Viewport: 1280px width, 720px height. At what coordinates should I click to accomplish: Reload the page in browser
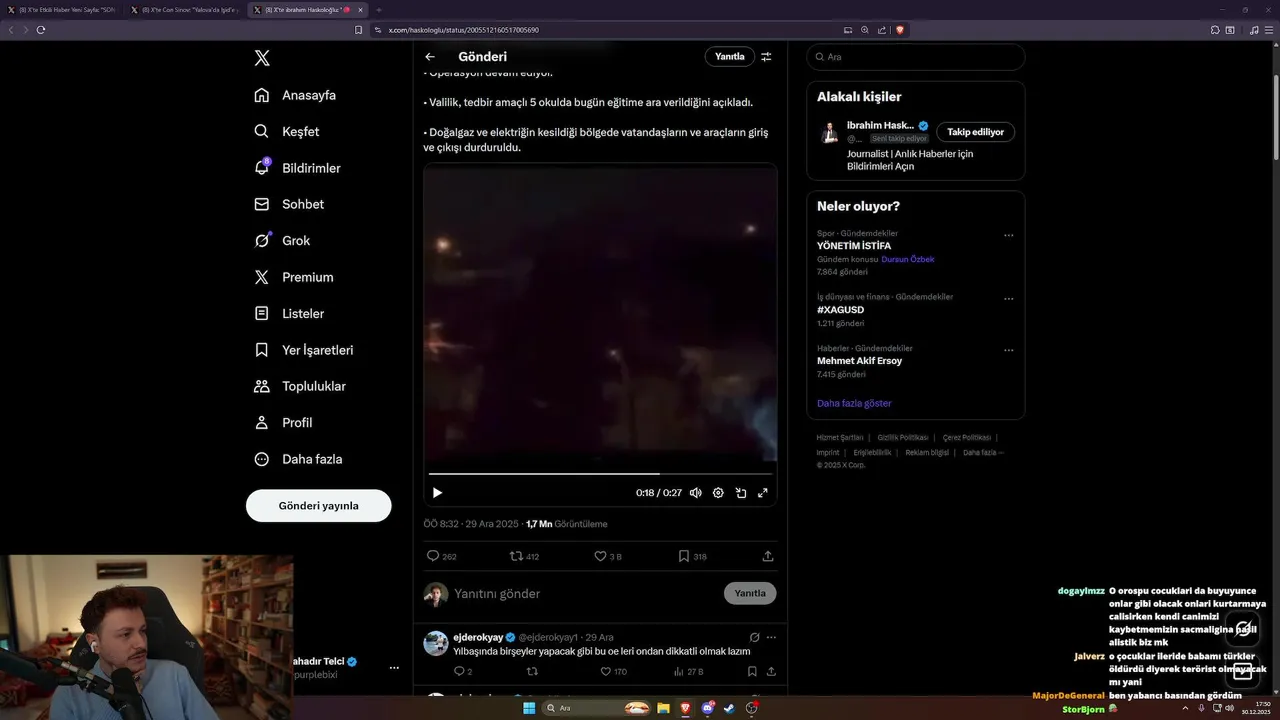[x=41, y=30]
